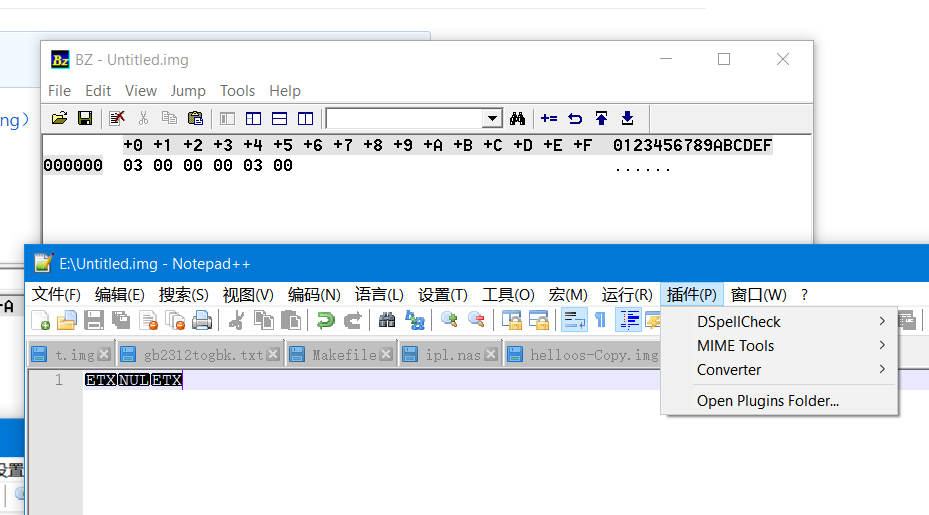The height and width of the screenshot is (515, 929).
Task: Close the ipl.nas tab
Action: pos(491,354)
